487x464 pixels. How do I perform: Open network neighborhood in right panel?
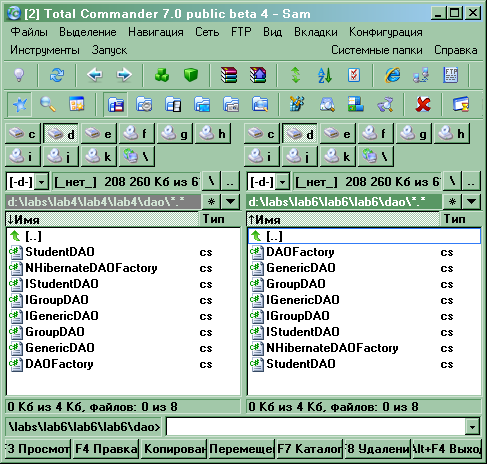pos(376,156)
